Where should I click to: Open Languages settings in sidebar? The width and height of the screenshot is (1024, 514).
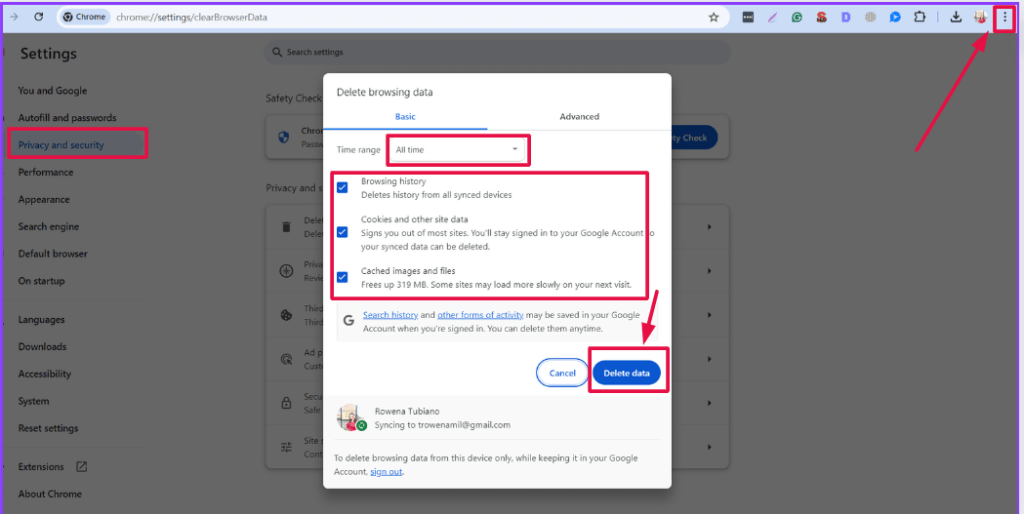point(41,319)
